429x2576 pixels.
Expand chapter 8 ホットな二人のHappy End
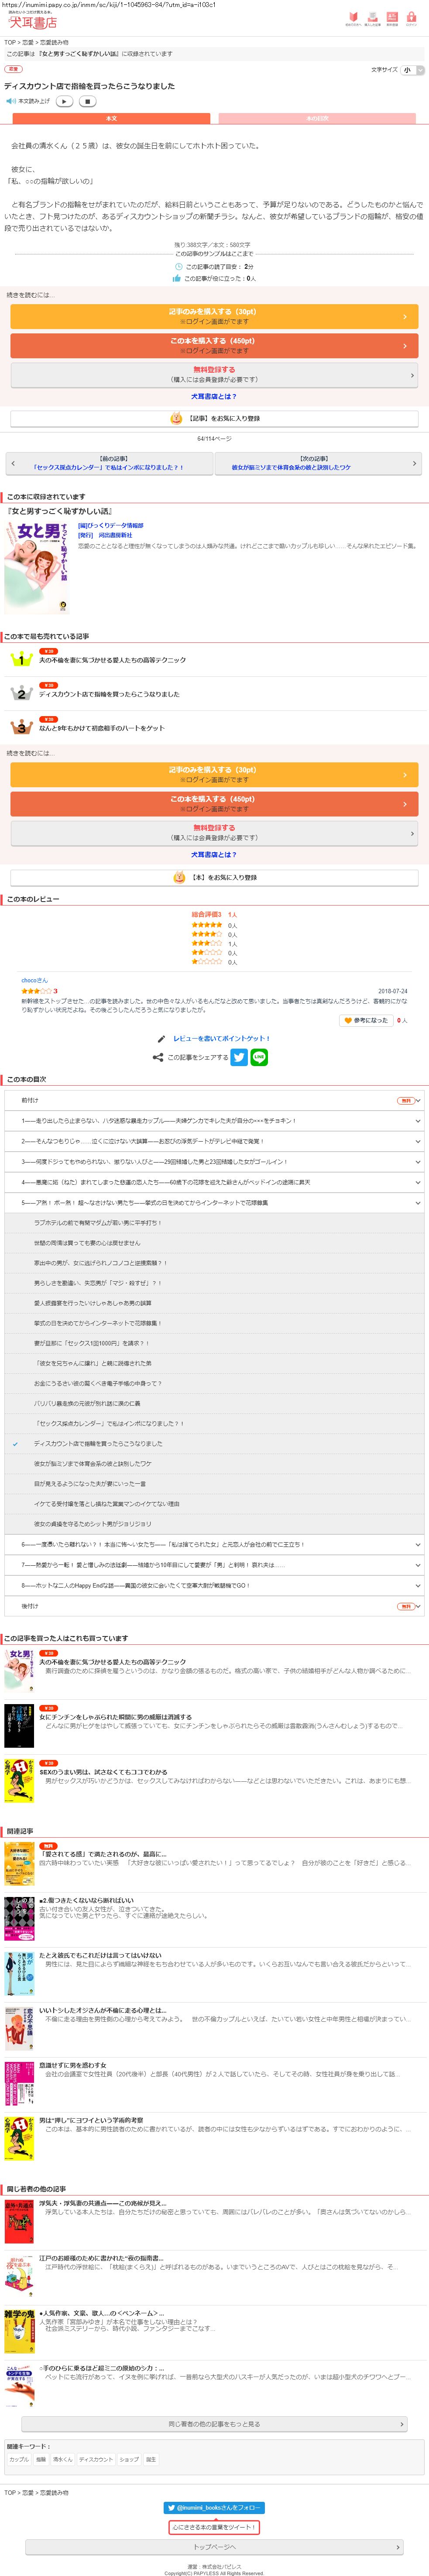(x=214, y=1585)
